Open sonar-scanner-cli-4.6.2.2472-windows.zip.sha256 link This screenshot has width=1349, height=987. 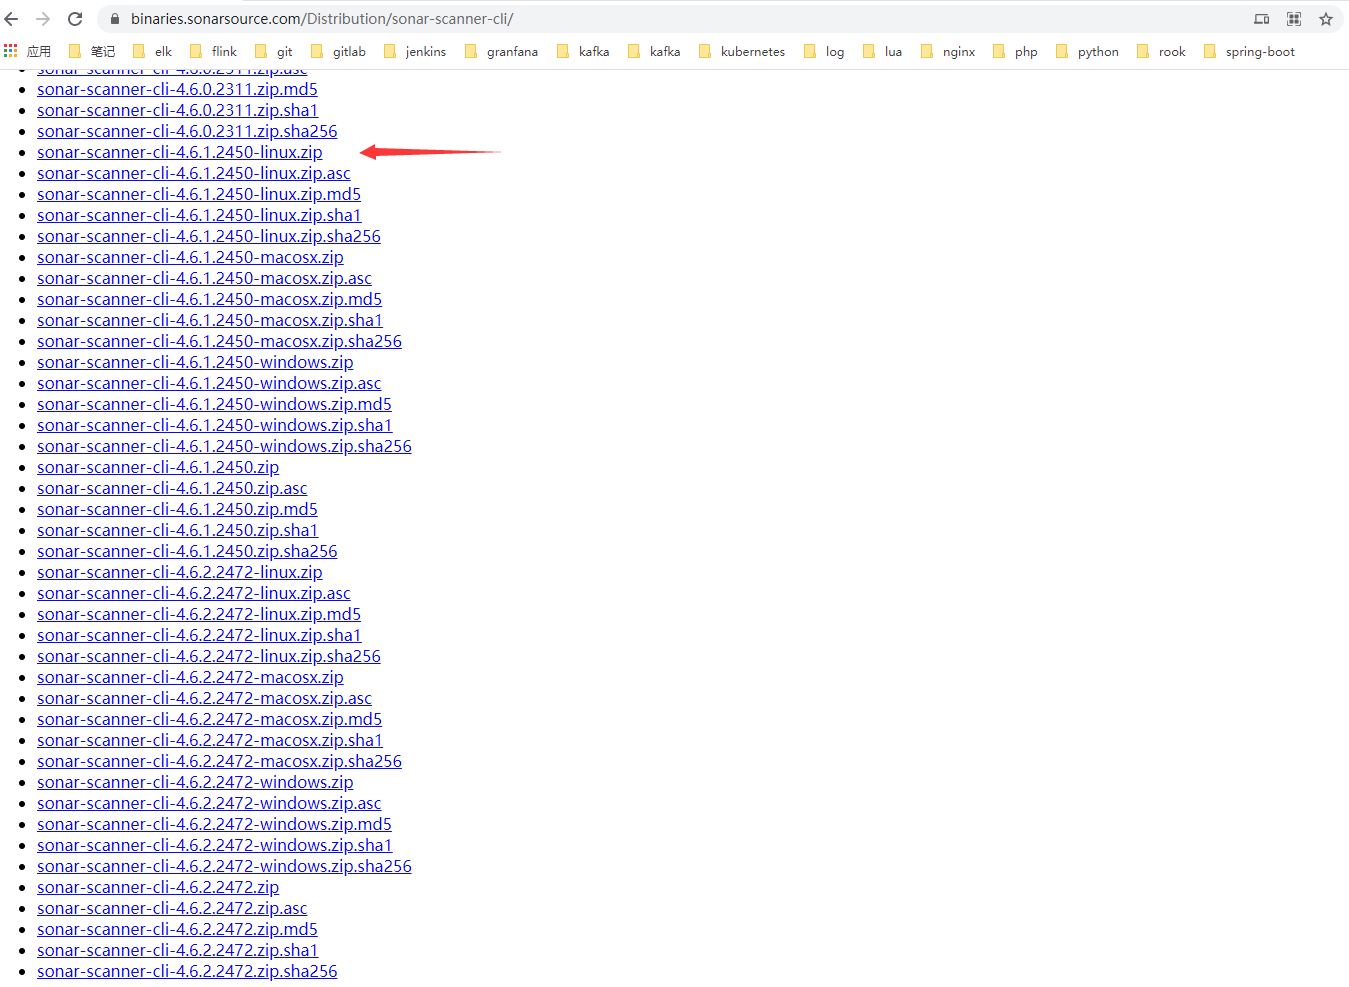pyautogui.click(x=224, y=866)
